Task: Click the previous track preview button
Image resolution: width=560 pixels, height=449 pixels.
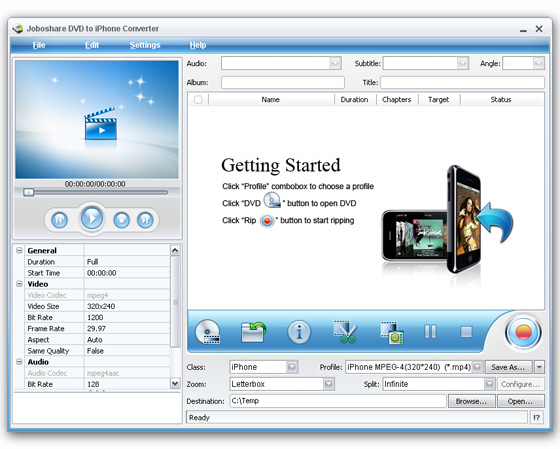Action: tap(60, 220)
